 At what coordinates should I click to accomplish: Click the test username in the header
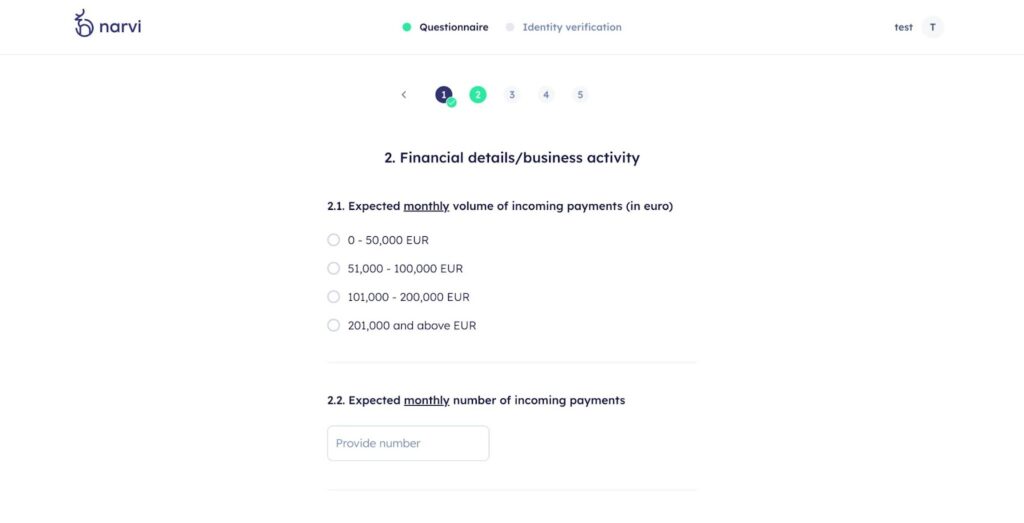pyautogui.click(x=903, y=27)
